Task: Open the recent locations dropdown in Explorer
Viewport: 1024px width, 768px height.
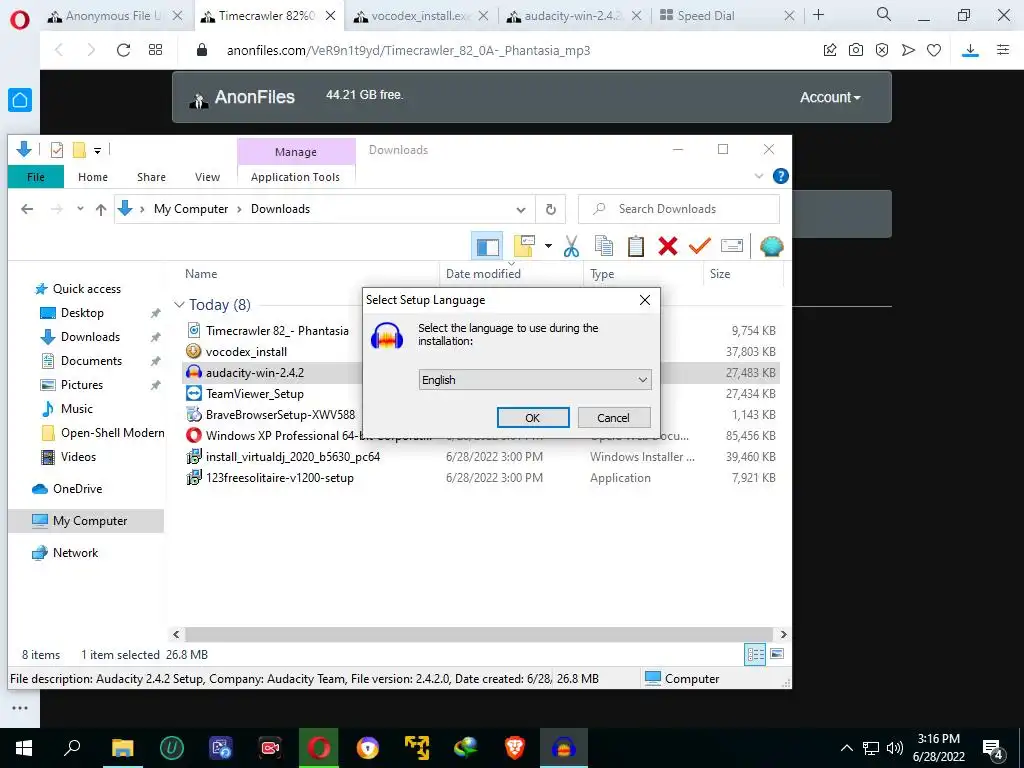Action: (x=80, y=209)
